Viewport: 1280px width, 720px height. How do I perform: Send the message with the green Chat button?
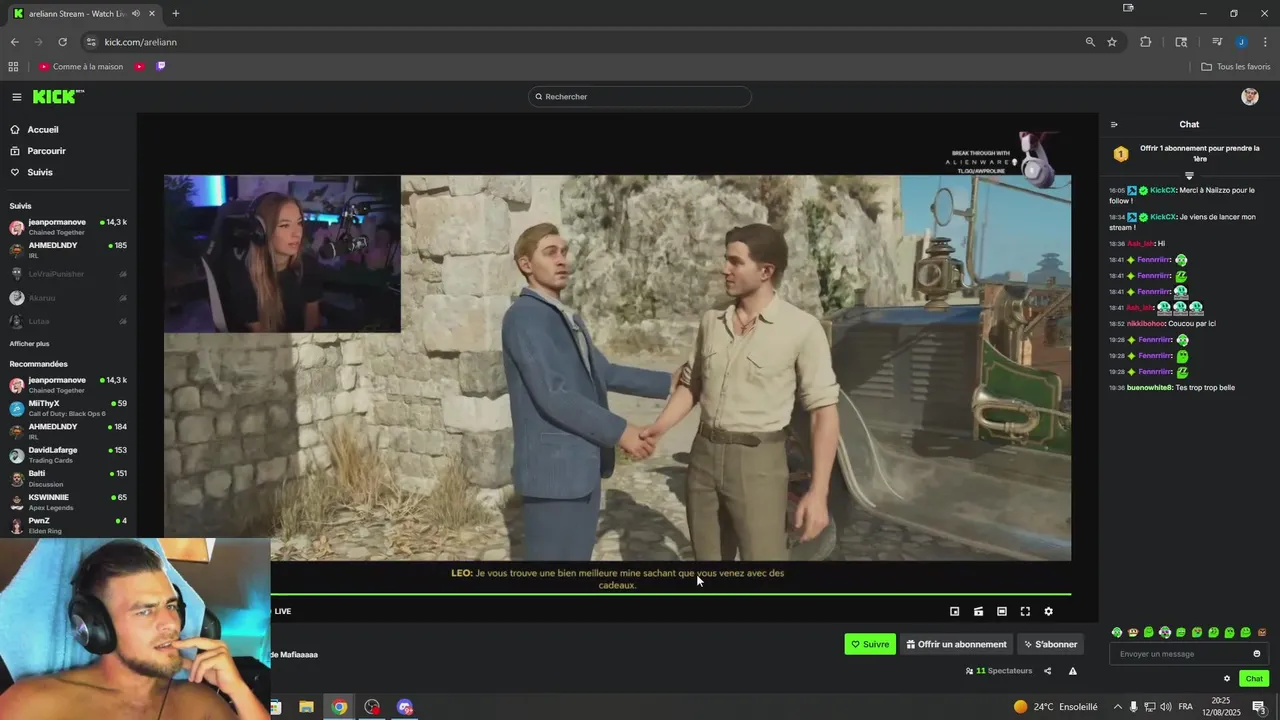tap(1254, 679)
